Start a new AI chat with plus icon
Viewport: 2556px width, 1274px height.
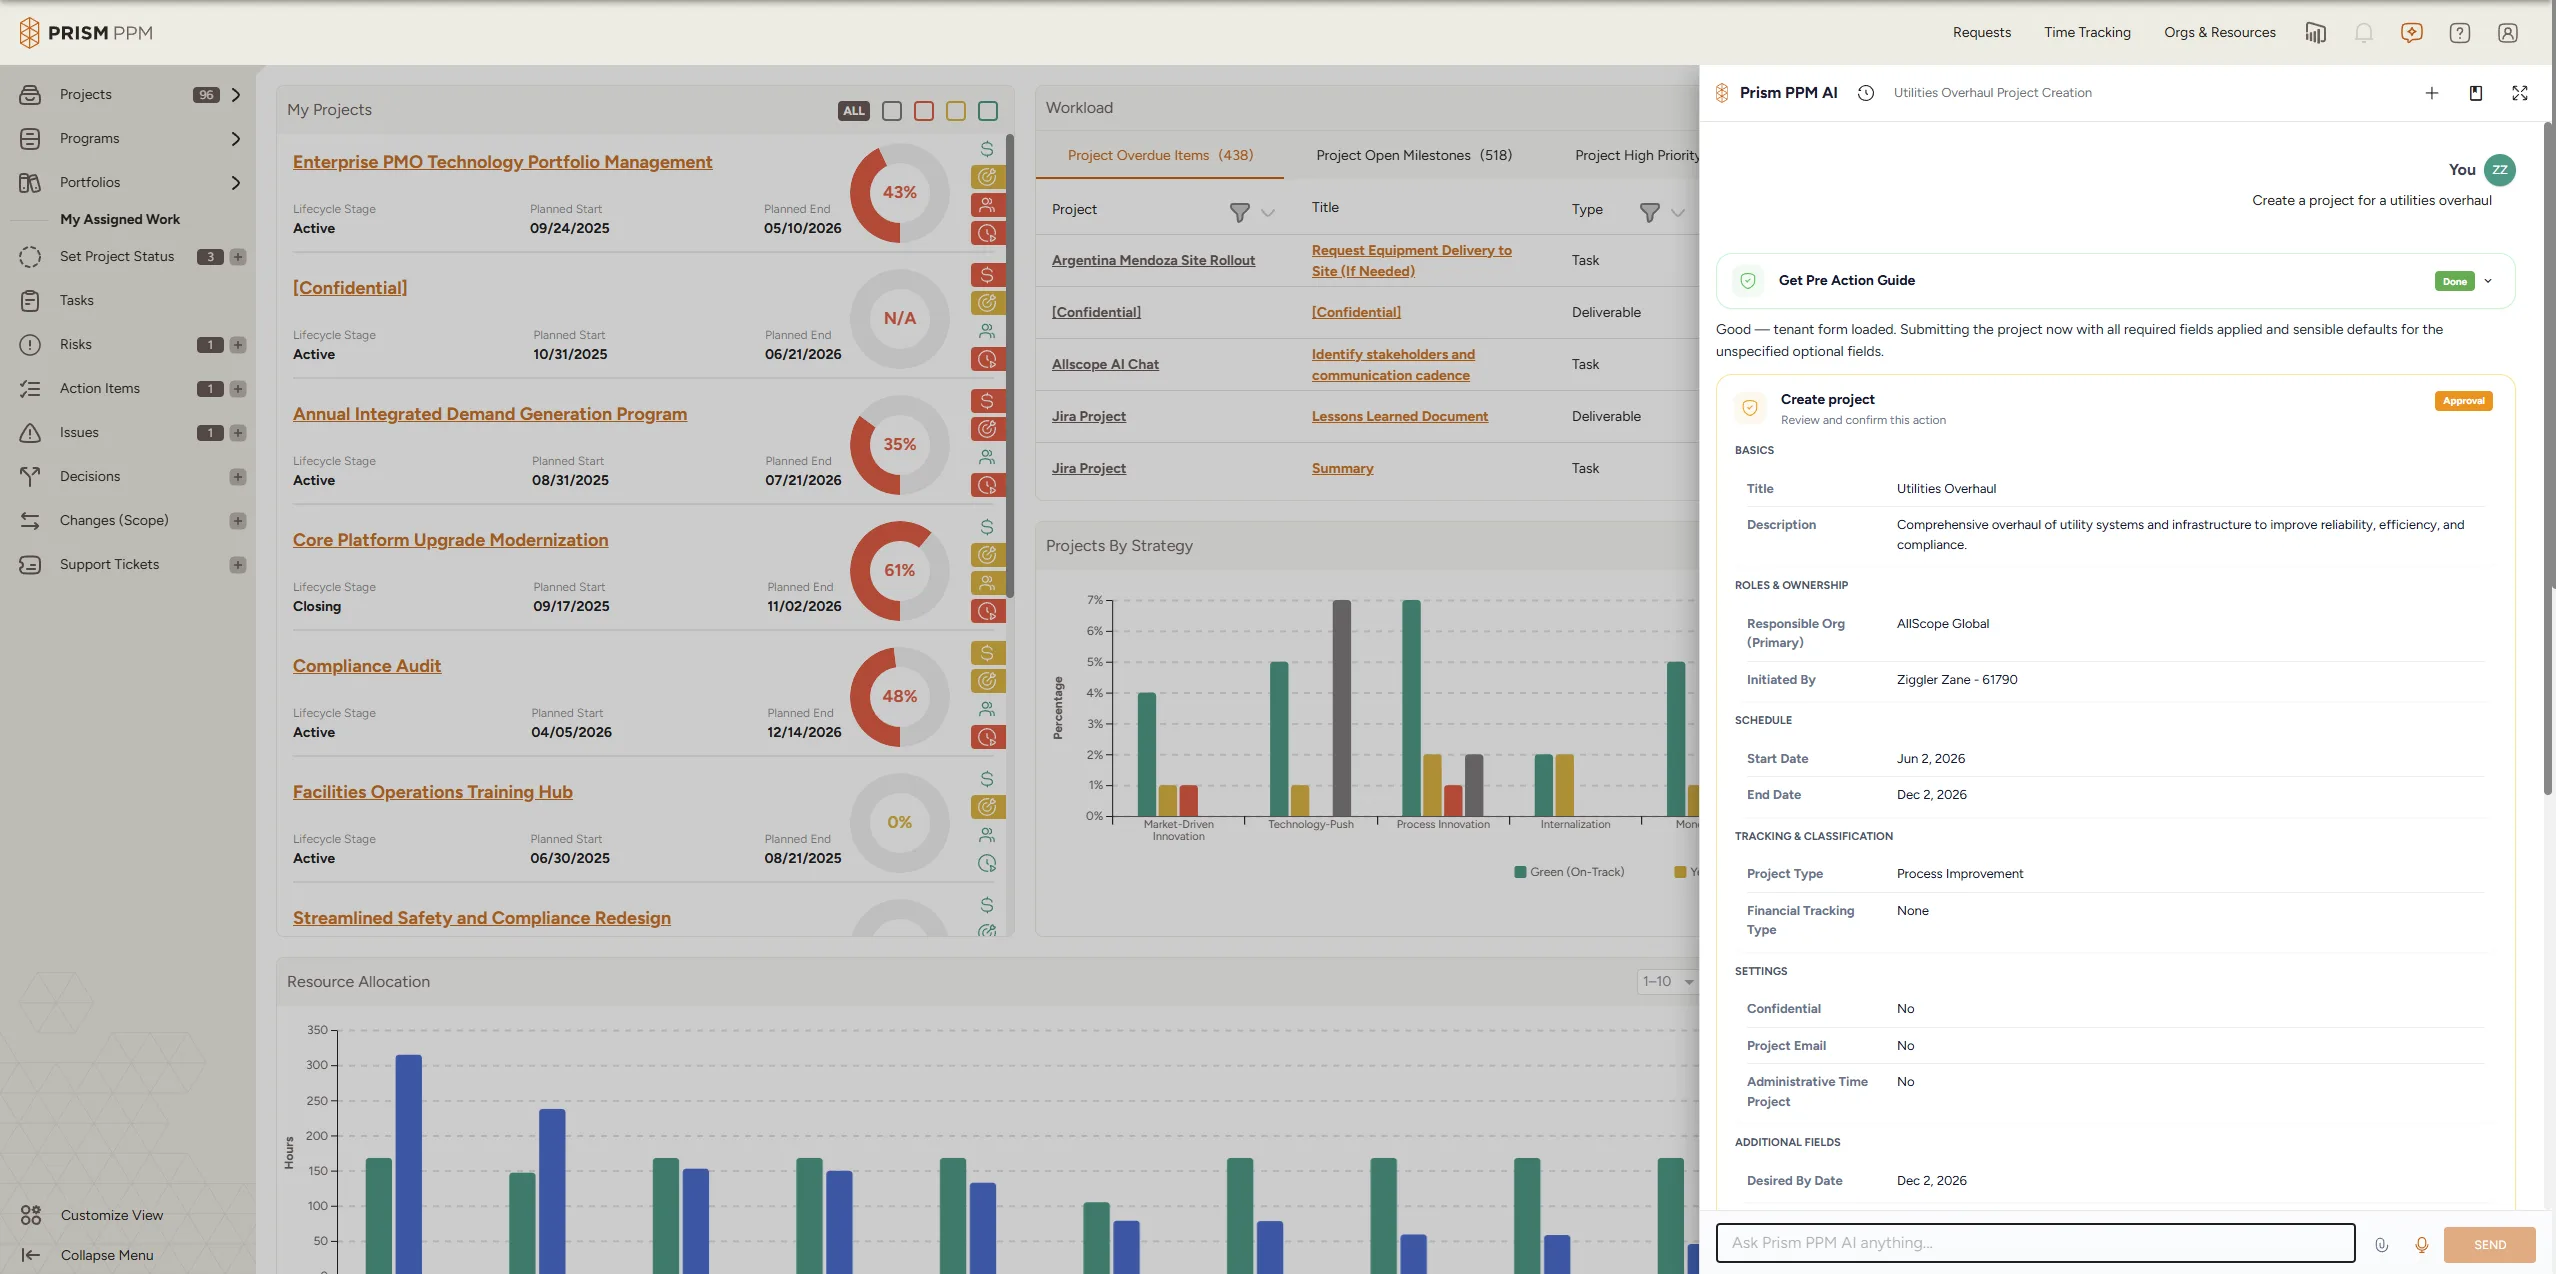click(2431, 93)
